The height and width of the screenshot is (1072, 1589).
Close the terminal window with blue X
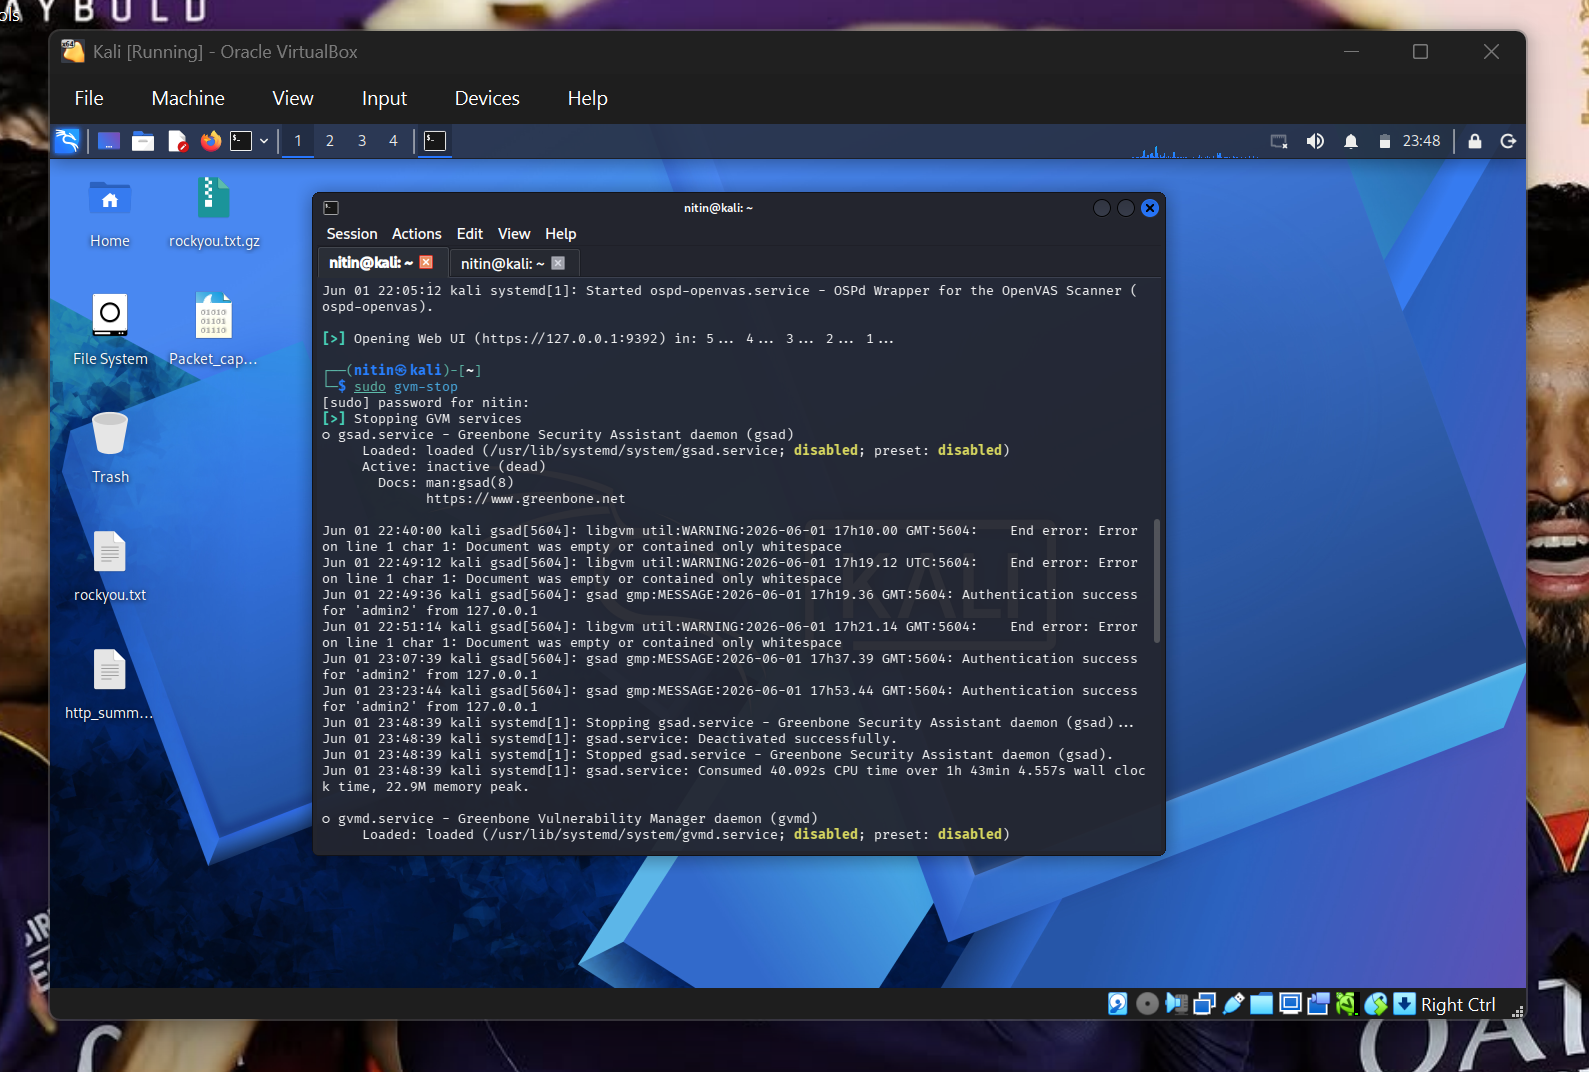(x=1150, y=208)
